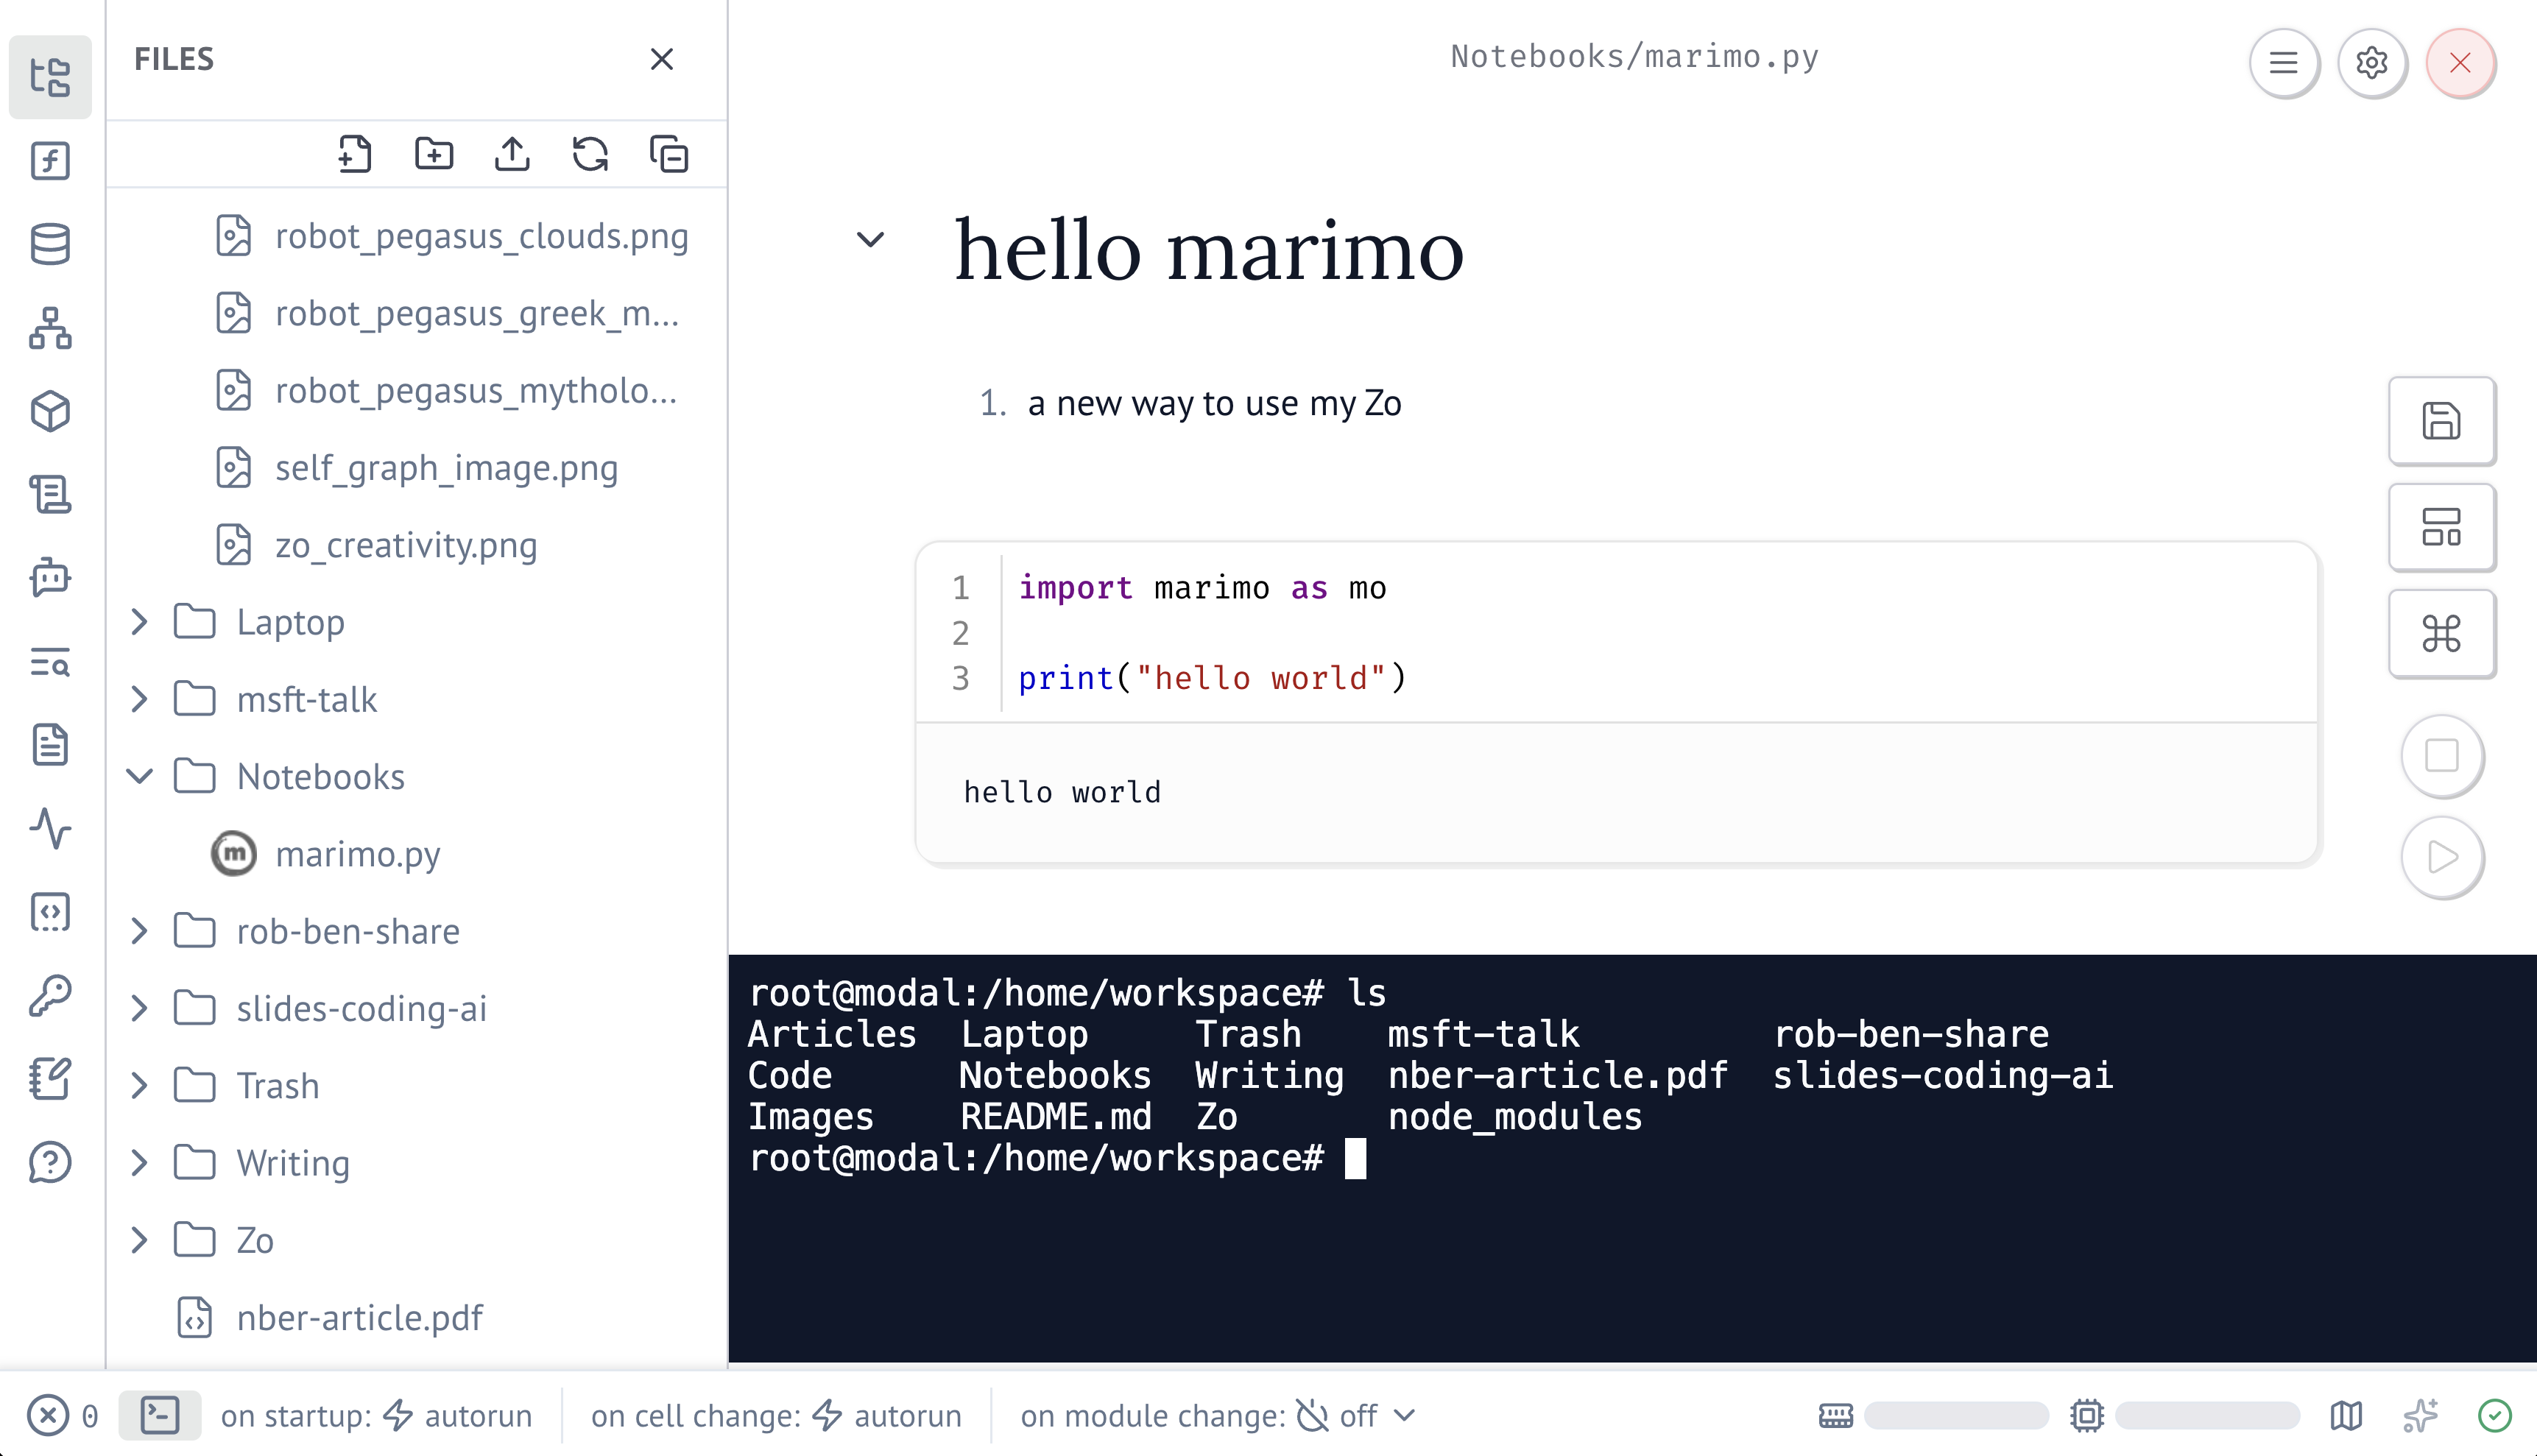This screenshot has width=2537, height=1456.
Task: Click the memory keyboard-like icon
Action: 1835,1415
